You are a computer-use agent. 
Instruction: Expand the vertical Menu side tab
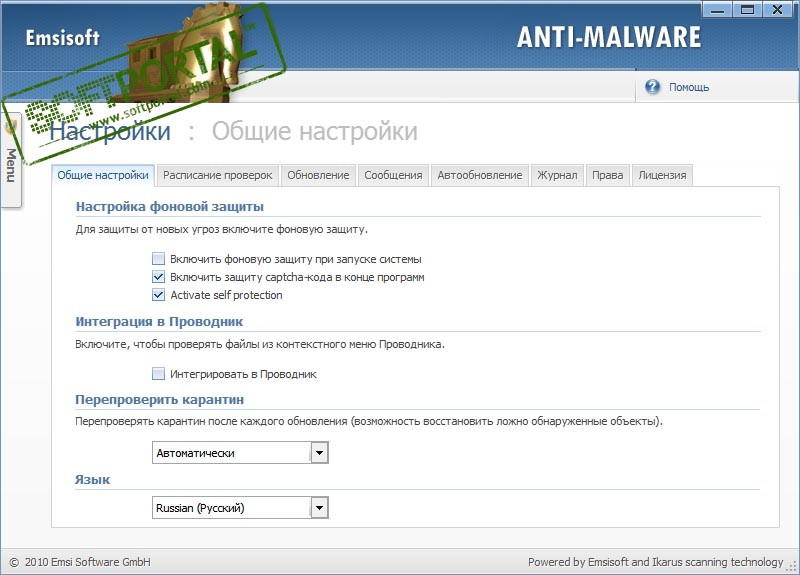click(11, 160)
